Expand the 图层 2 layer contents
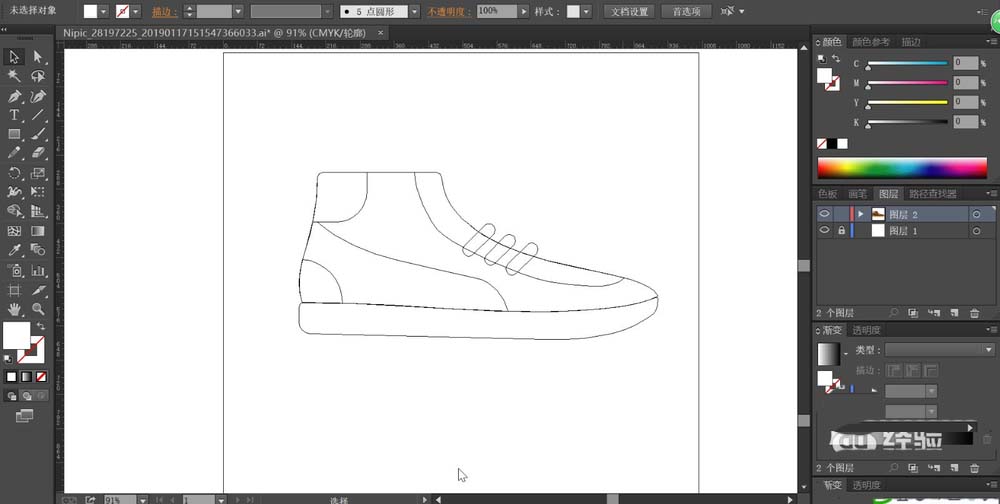The image size is (1000, 504). click(x=862, y=214)
